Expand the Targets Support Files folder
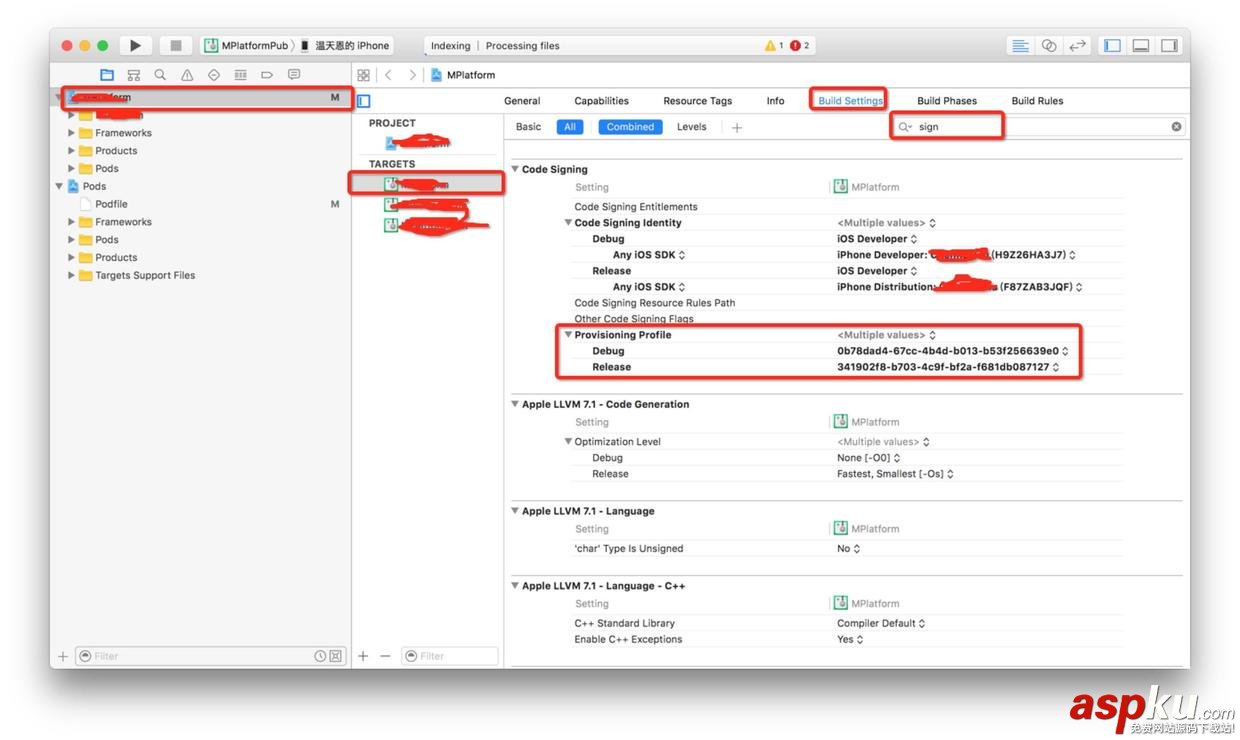Viewport: 1240px width, 740px height. pyautogui.click(x=71, y=275)
